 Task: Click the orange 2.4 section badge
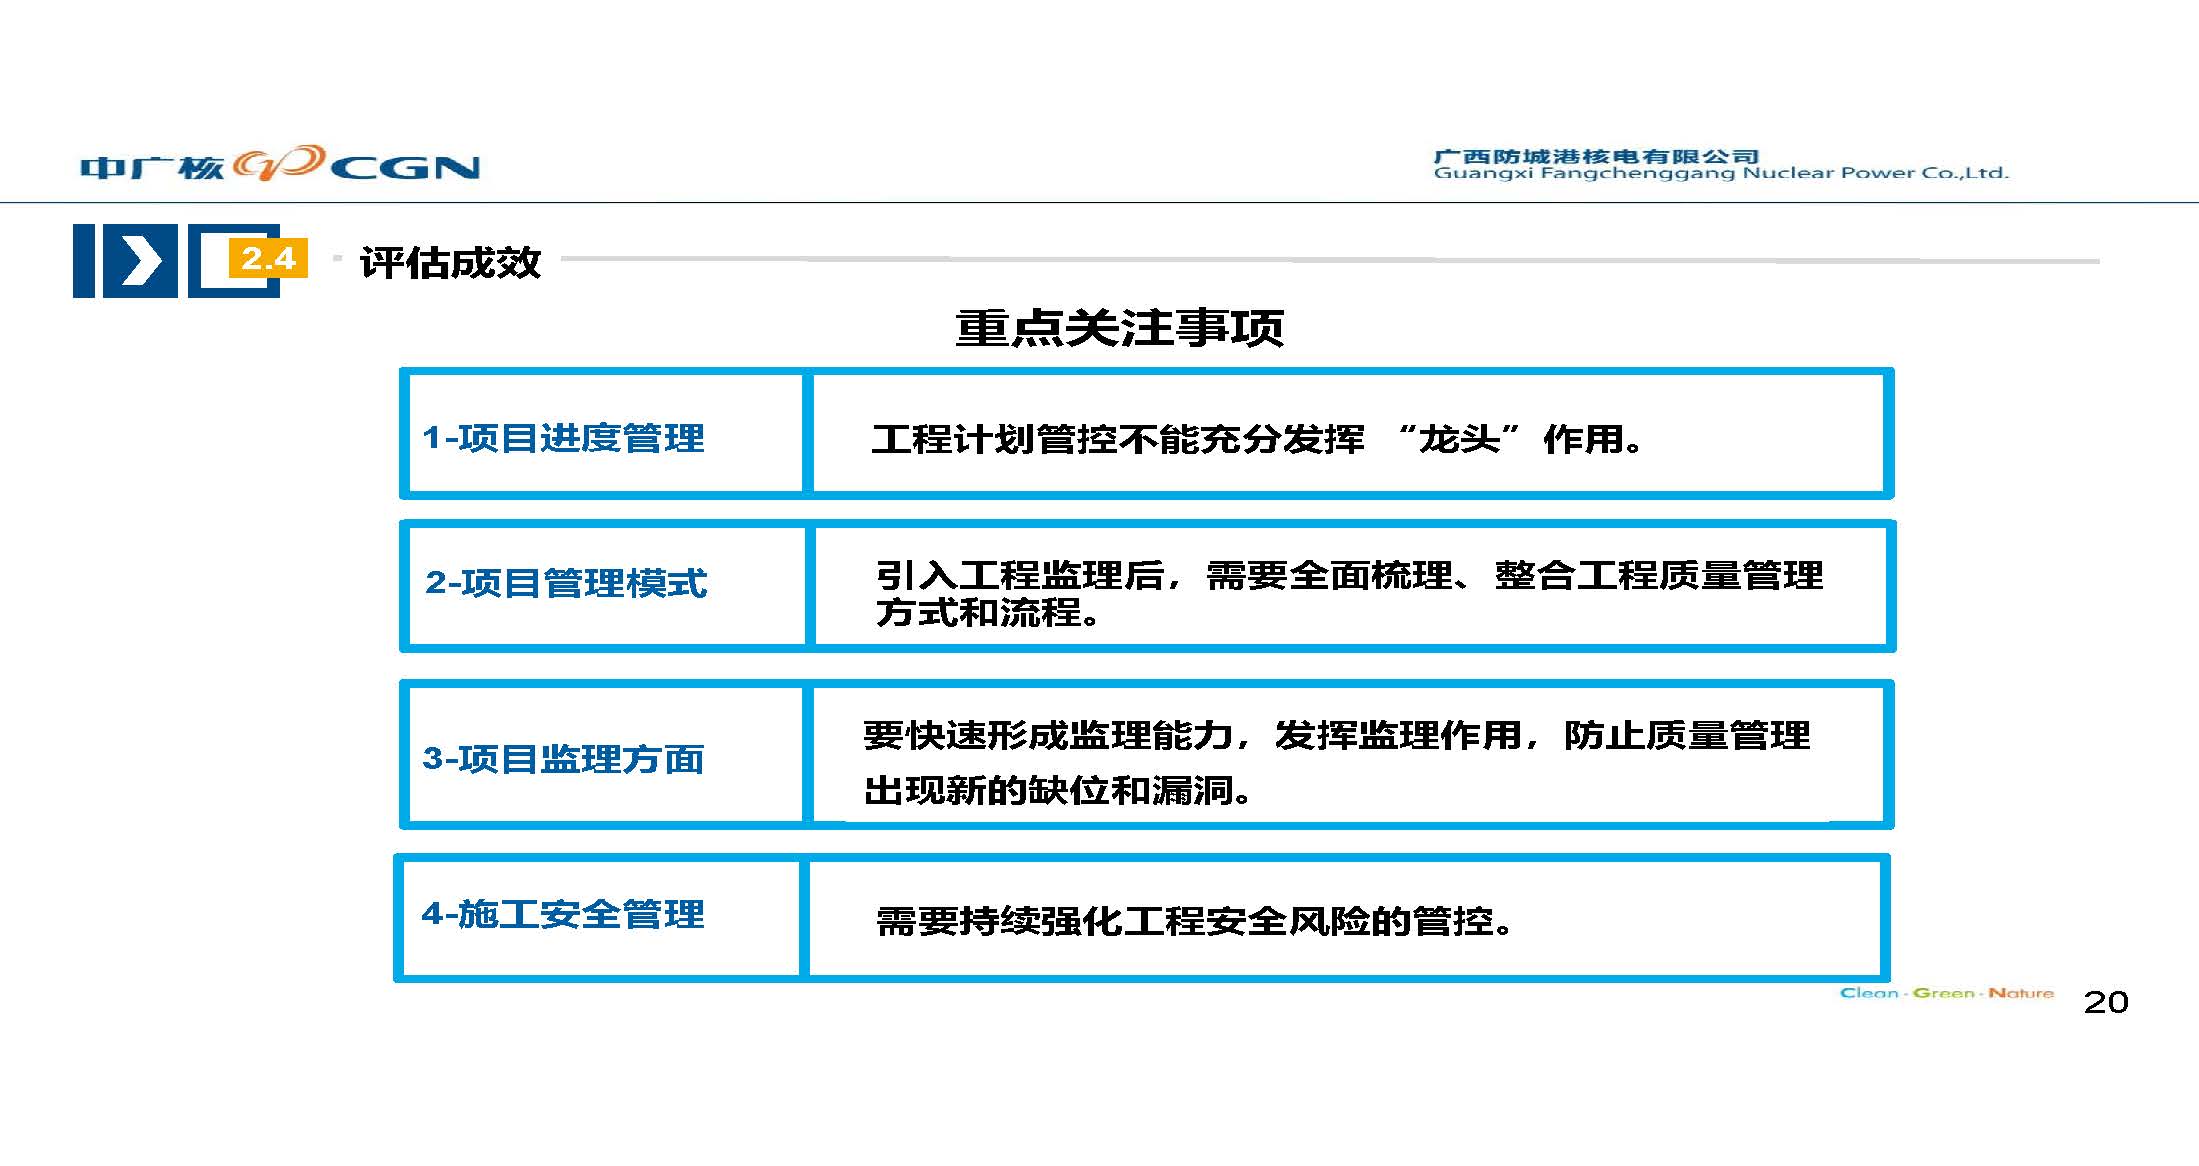coord(268,259)
